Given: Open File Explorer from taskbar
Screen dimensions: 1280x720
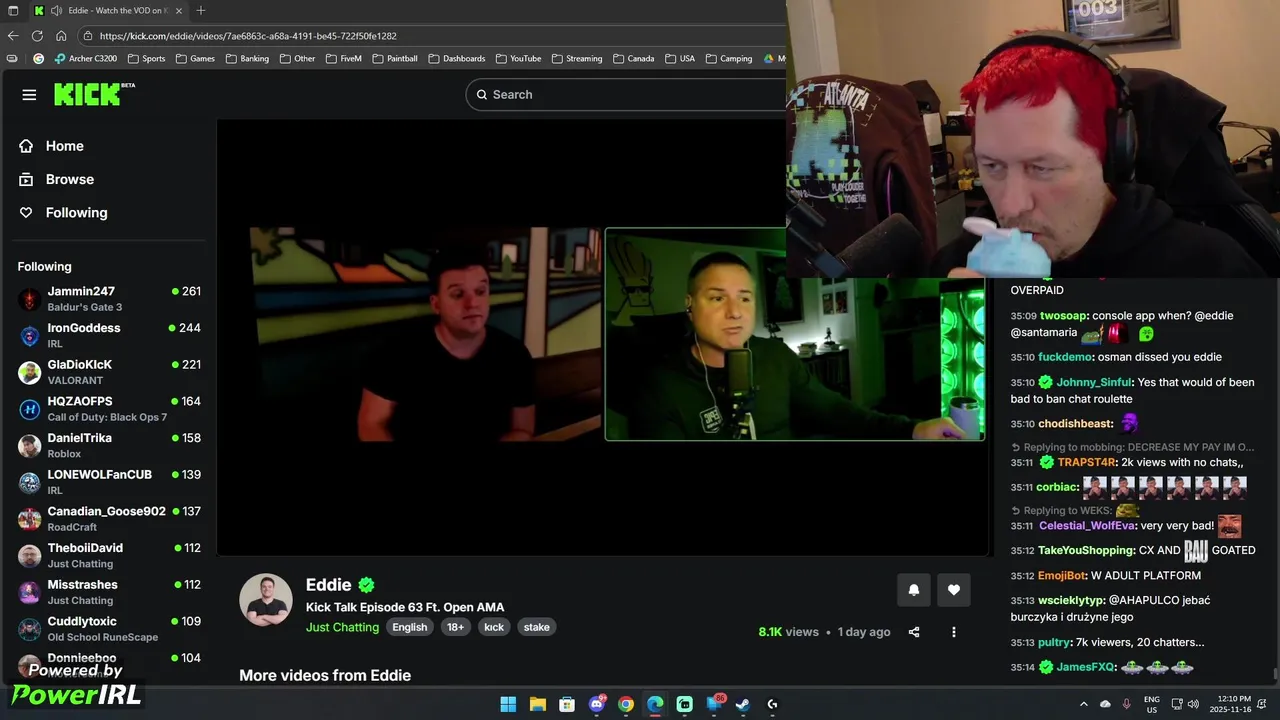Looking at the screenshot, I should pyautogui.click(x=537, y=704).
